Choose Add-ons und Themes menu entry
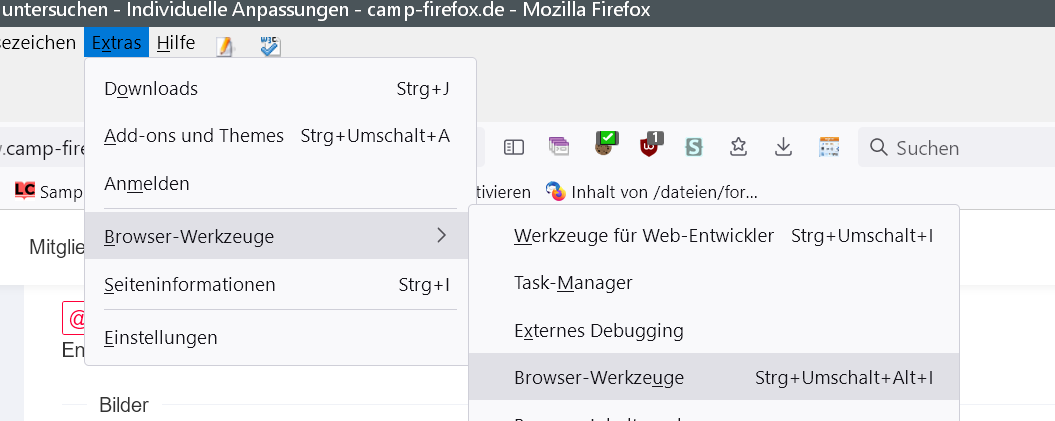 point(194,135)
